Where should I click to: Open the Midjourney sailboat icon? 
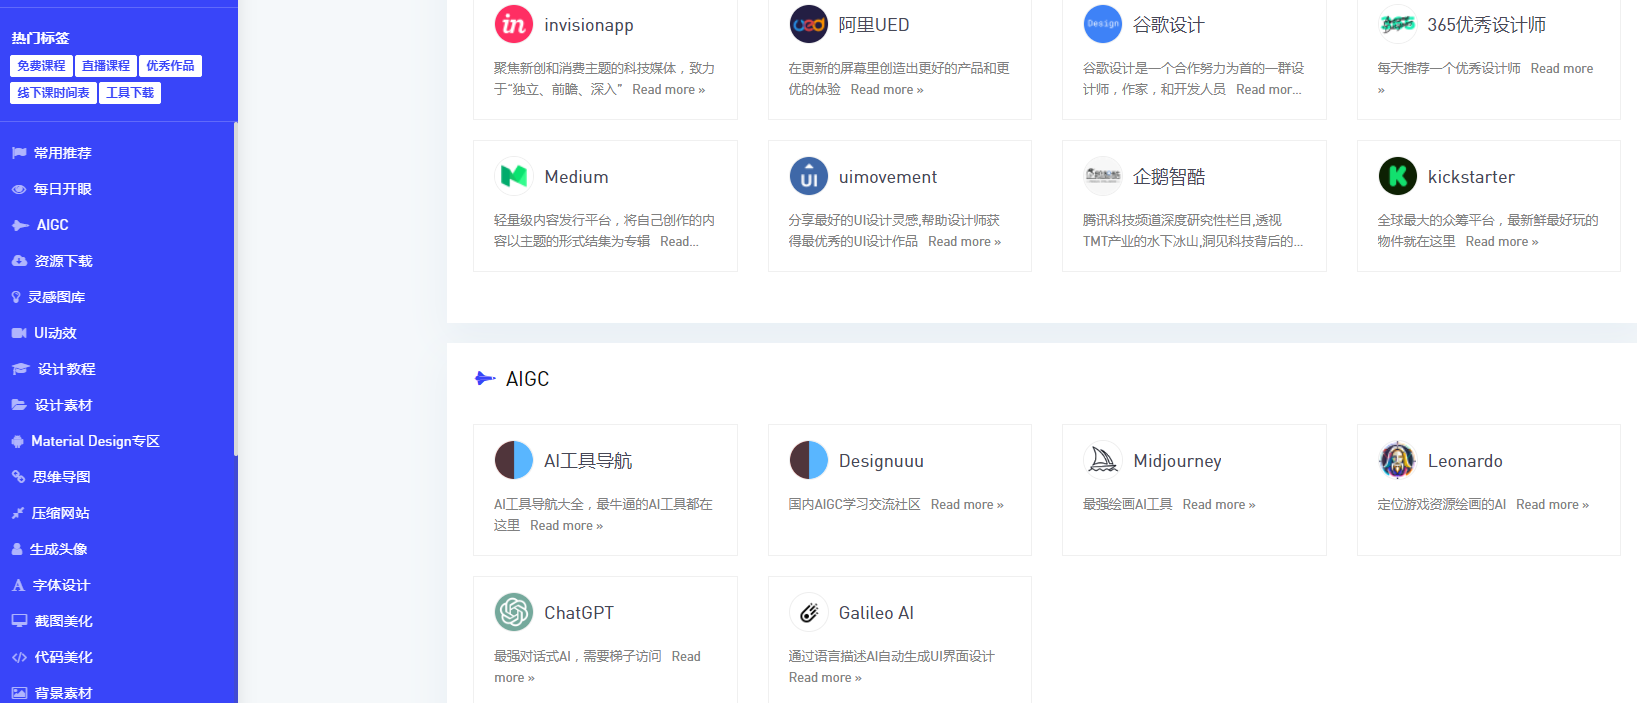(x=1102, y=460)
